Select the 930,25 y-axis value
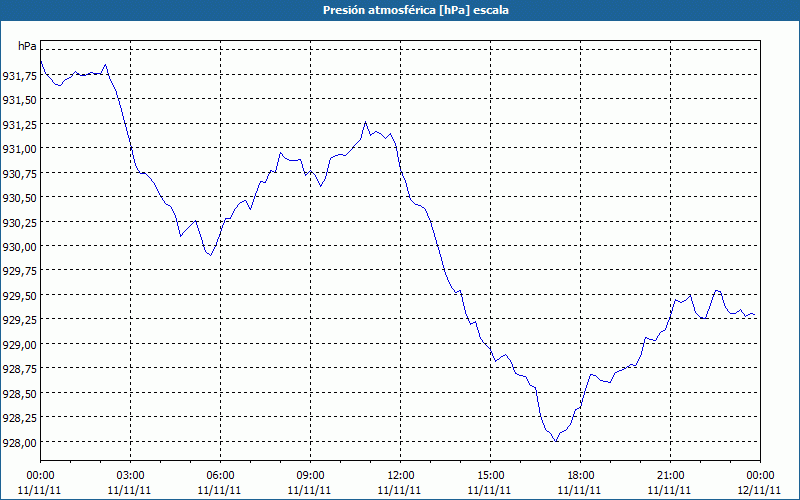800x500 pixels. (x=19, y=222)
